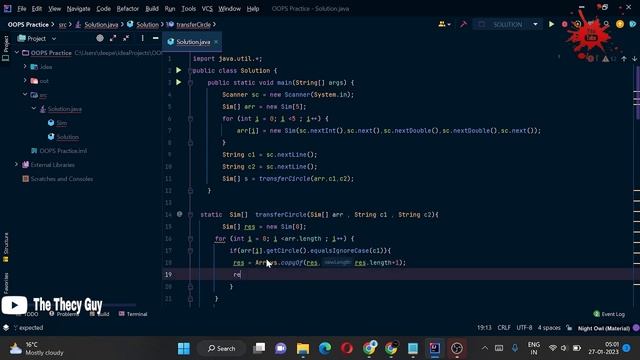Image resolution: width=640 pixels, height=360 pixels.
Task: Open the user/code-with-me icon in the toolbar
Action: [x=444, y=24]
